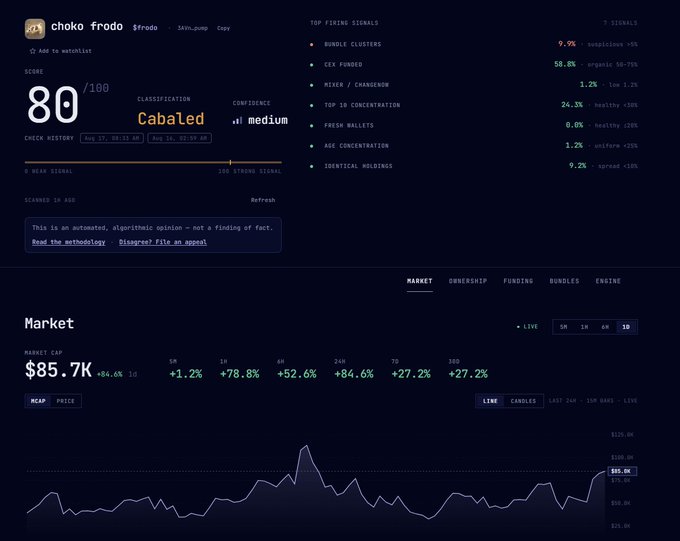Click the 24.3% top 10 concentration value
The width and height of the screenshot is (680, 541).
pos(572,105)
